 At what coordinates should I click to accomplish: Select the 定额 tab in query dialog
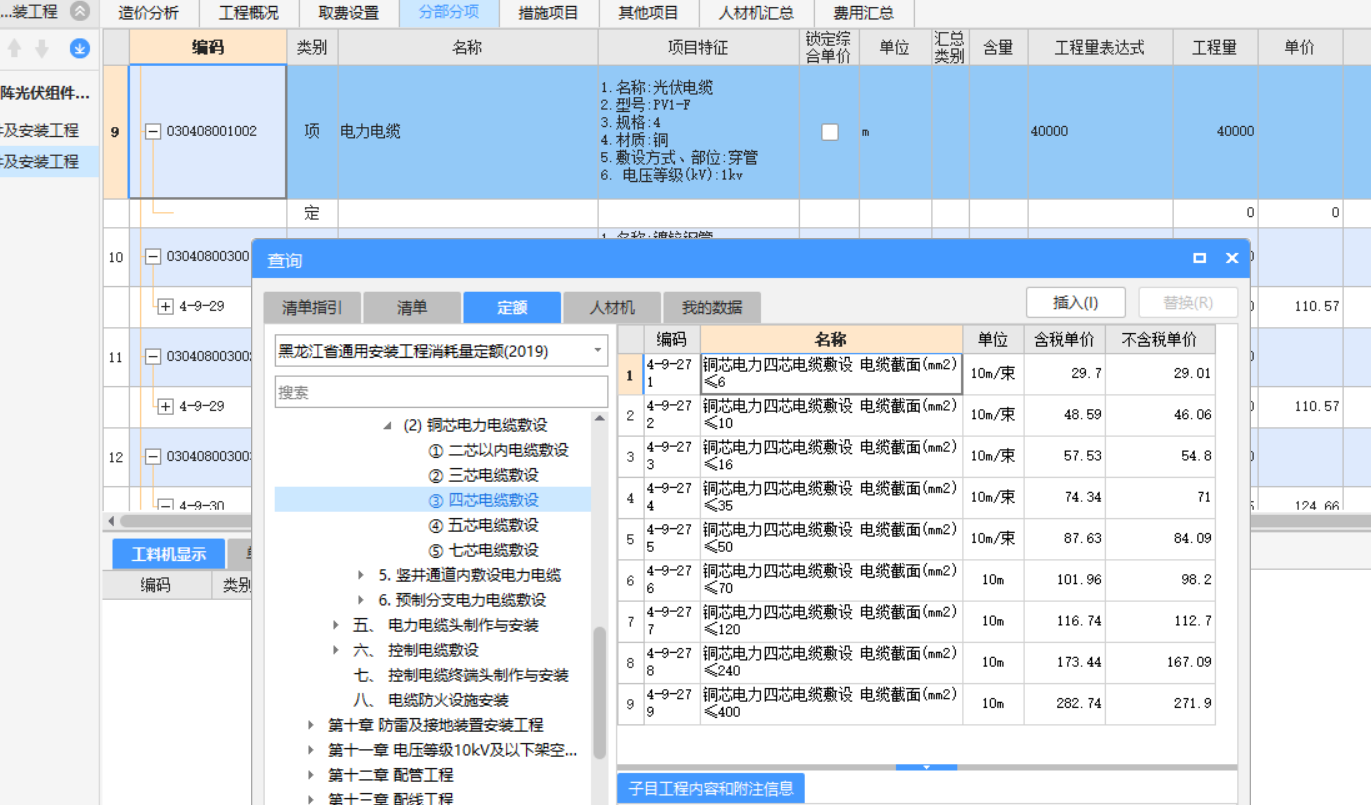[x=512, y=308]
